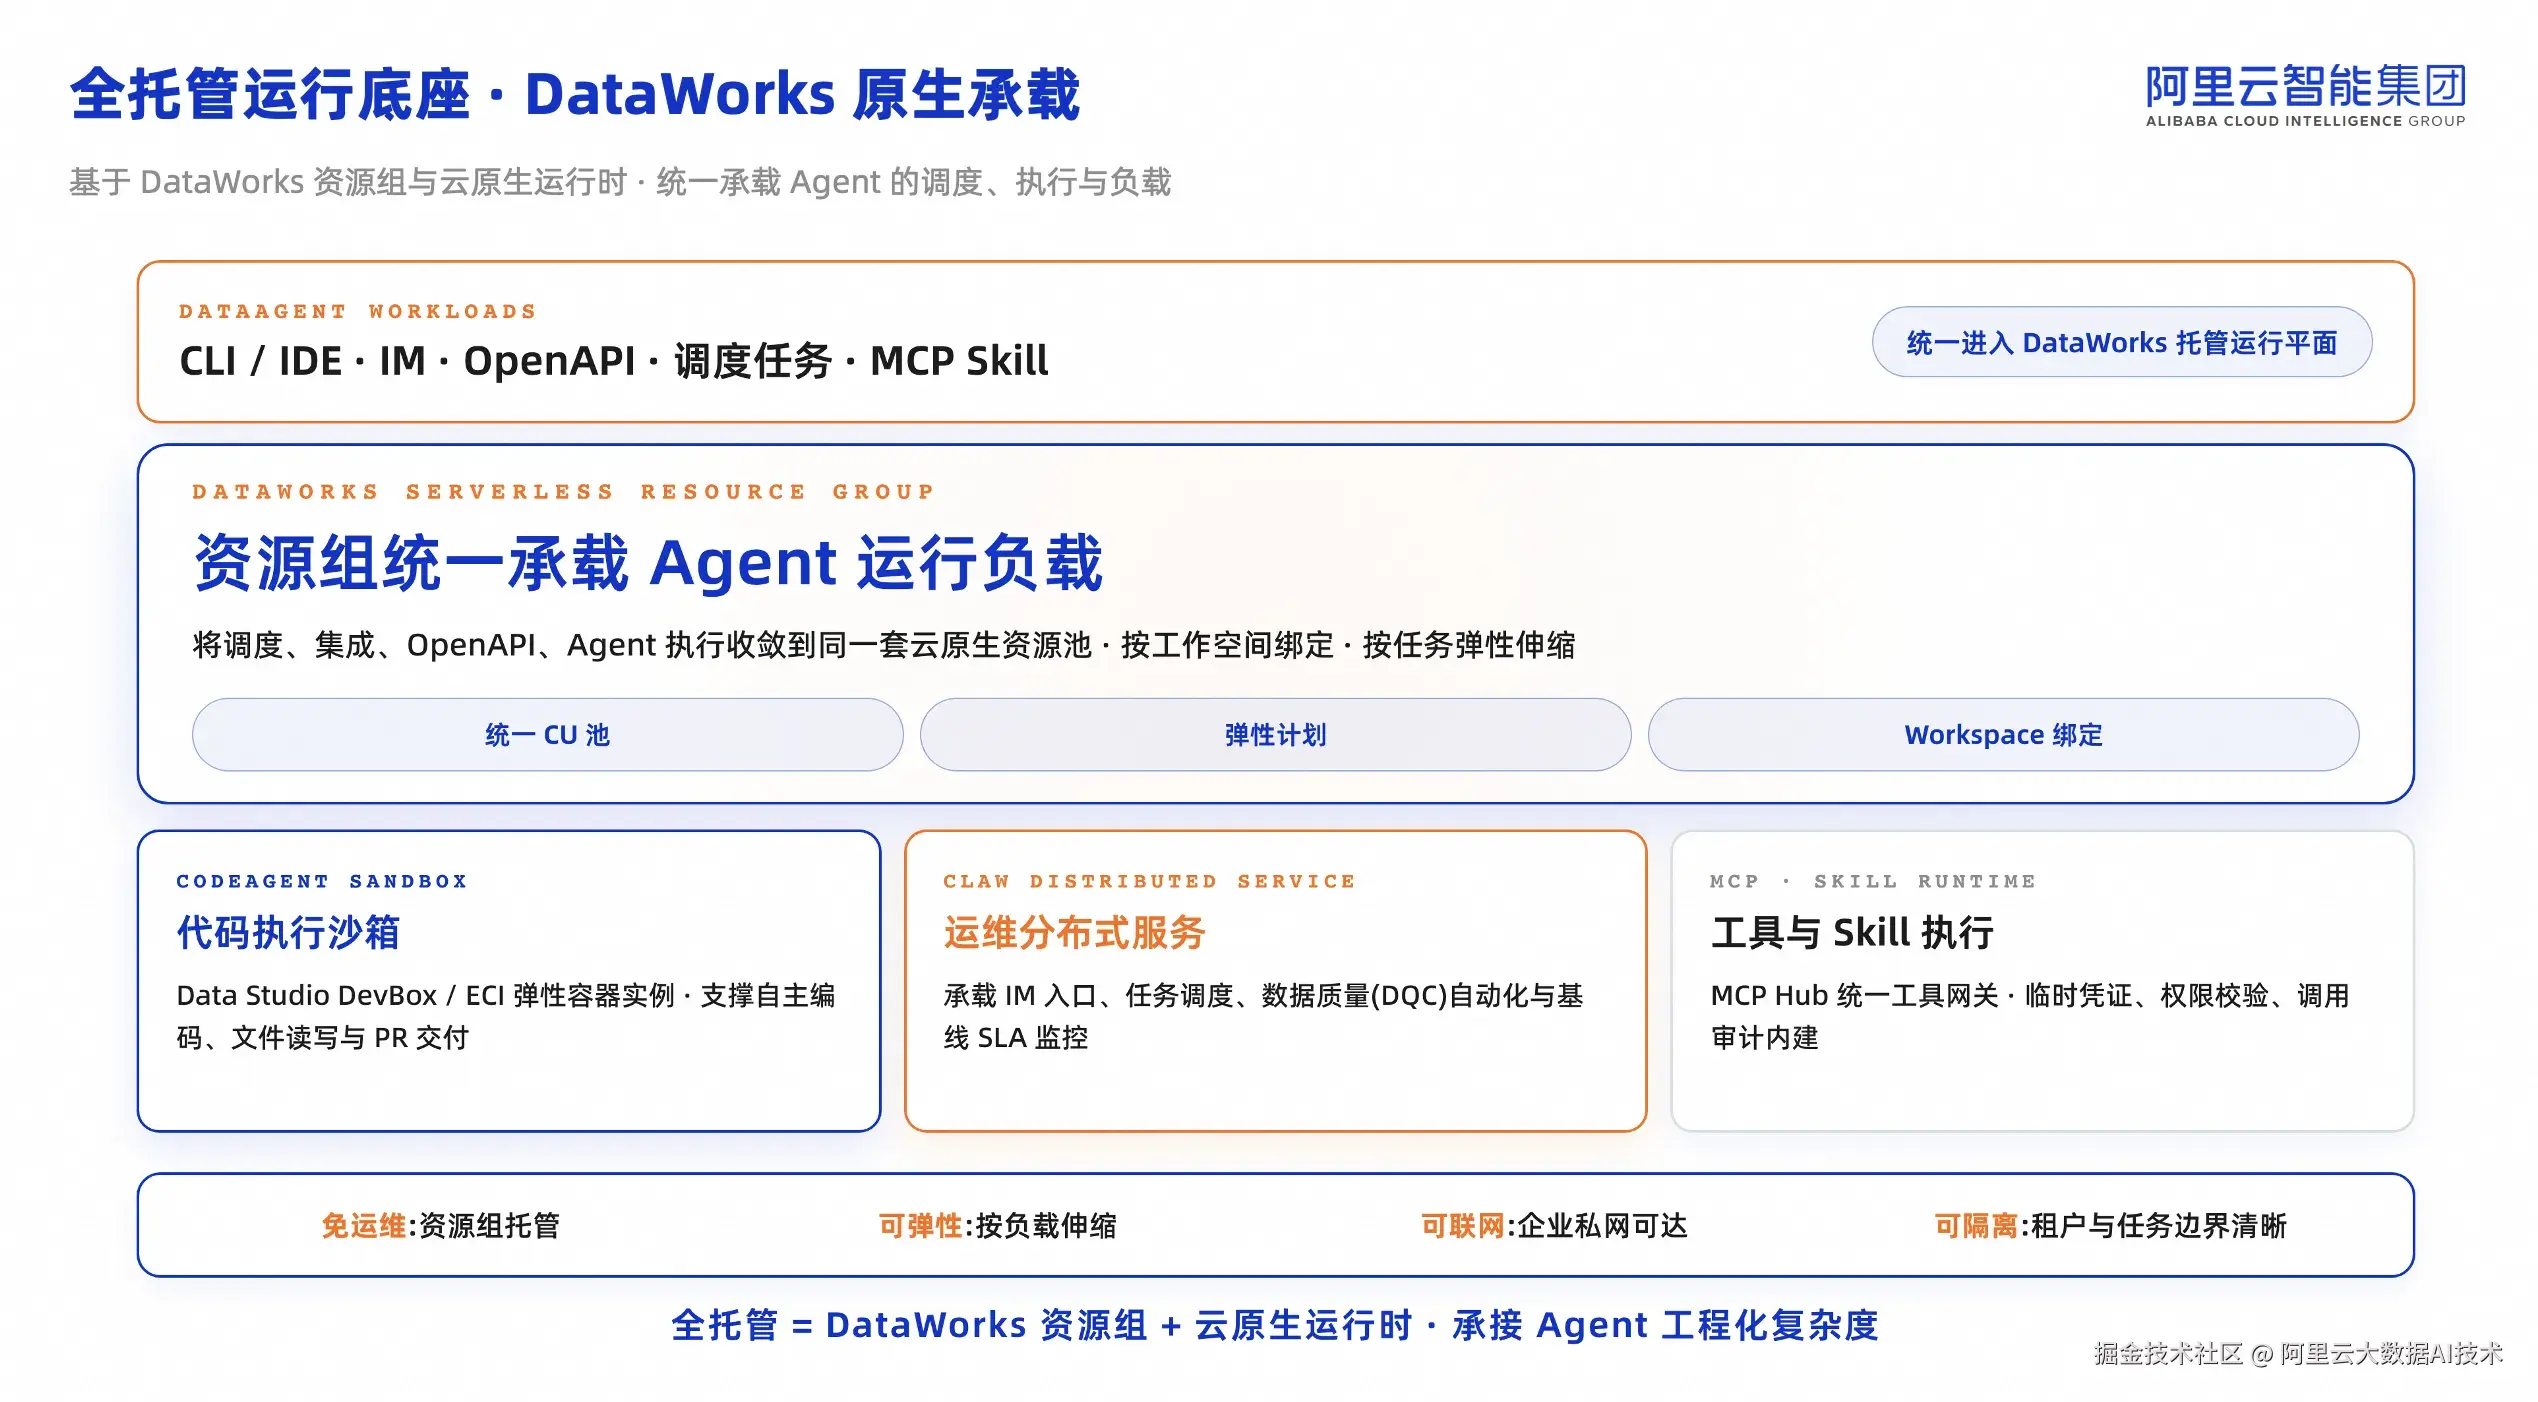2538x1402 pixels.
Task: Click the 可联网:企业私网可达 item
Action: tap(1554, 1225)
